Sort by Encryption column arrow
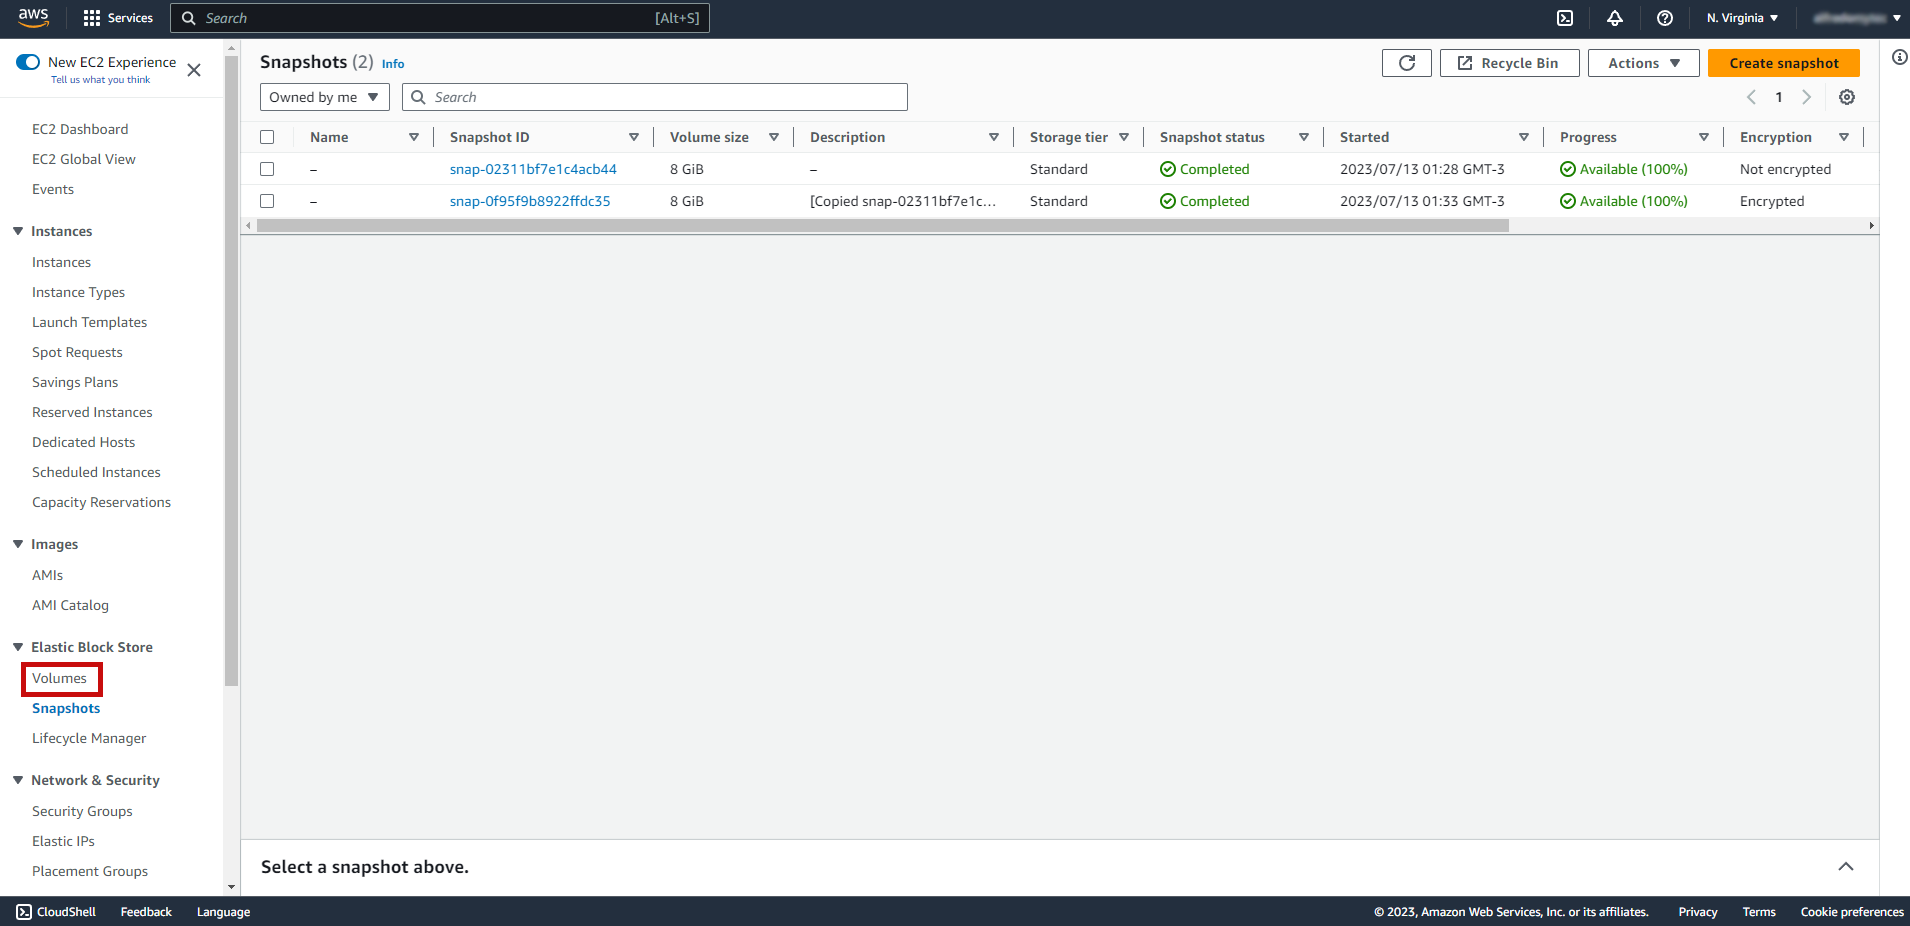The height and width of the screenshot is (926, 1910). [1844, 137]
